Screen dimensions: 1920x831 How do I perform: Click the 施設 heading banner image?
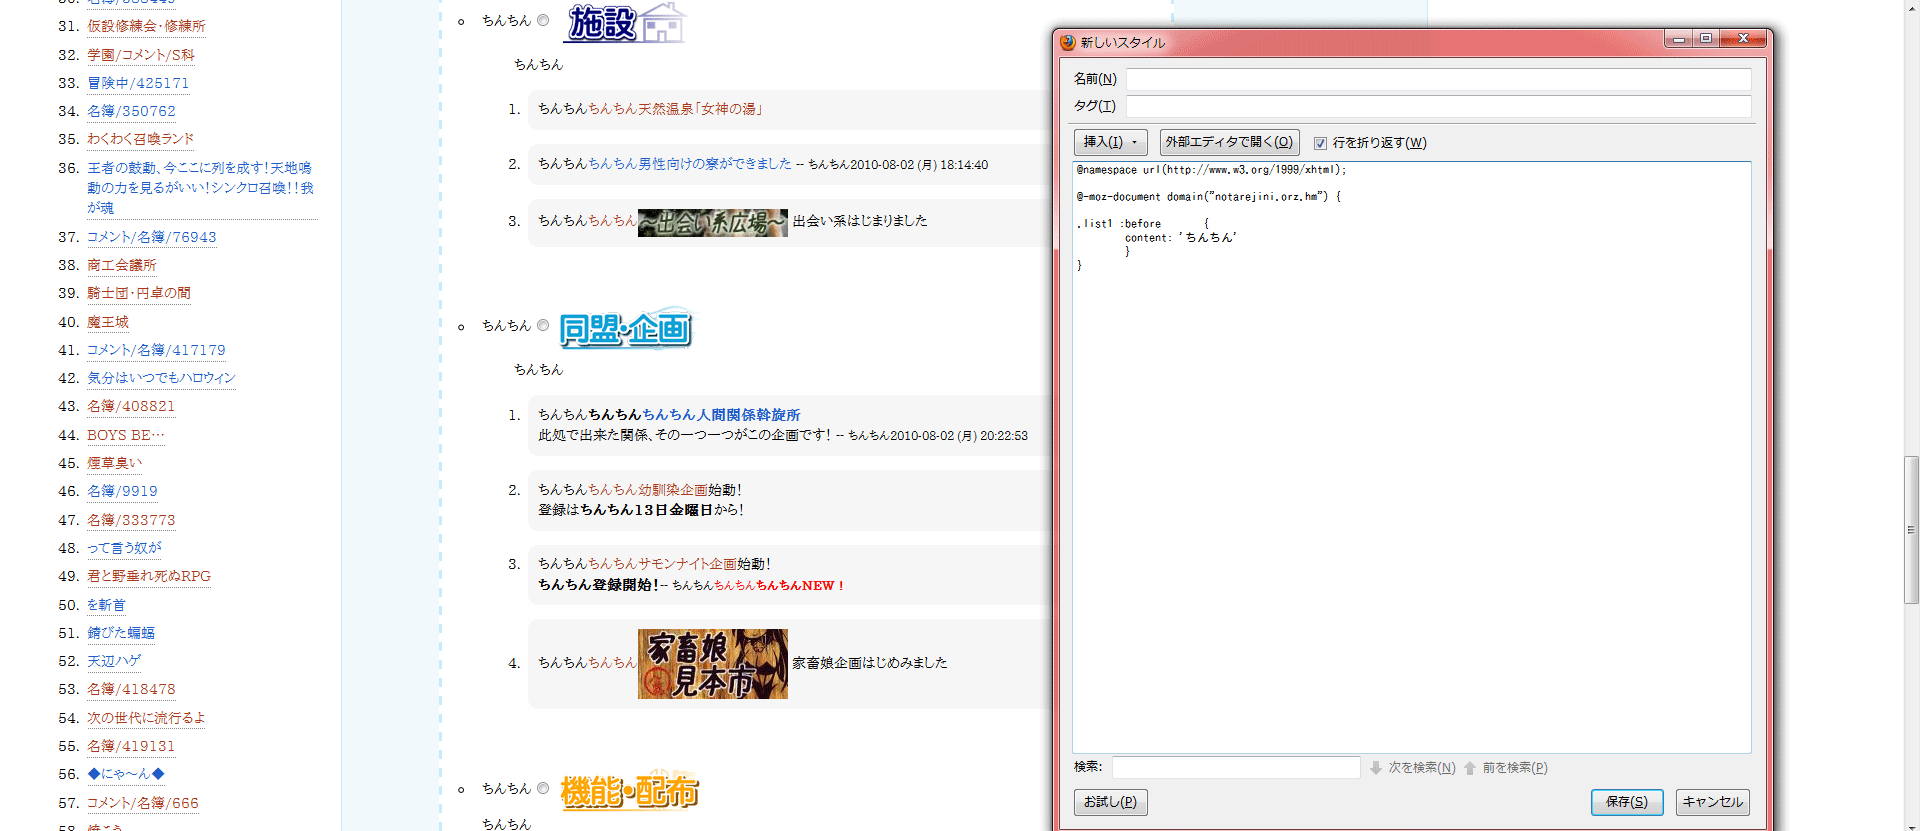[624, 22]
